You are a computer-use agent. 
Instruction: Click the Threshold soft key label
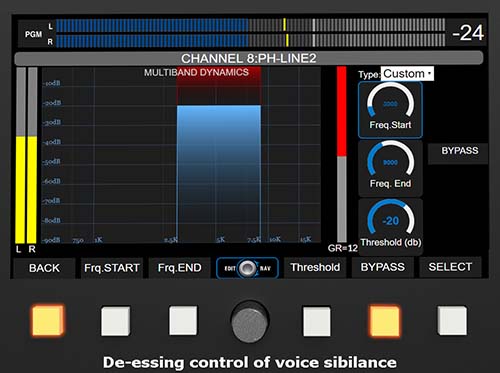315,267
